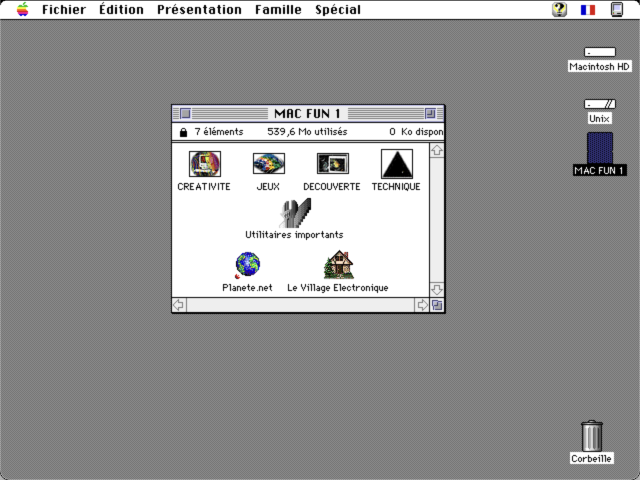Click the MAC FUN 1 window size box
The width and height of the screenshot is (640, 480).
click(437, 305)
